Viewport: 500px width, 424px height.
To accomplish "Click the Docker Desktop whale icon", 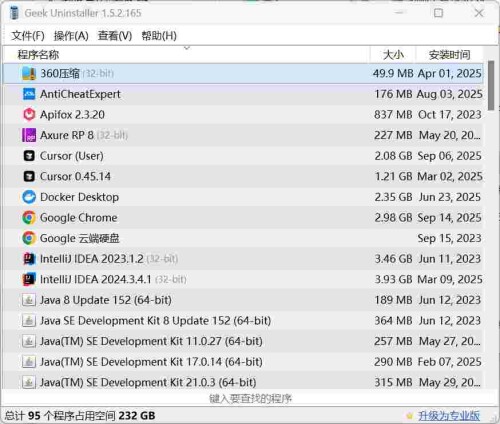I will (x=29, y=197).
